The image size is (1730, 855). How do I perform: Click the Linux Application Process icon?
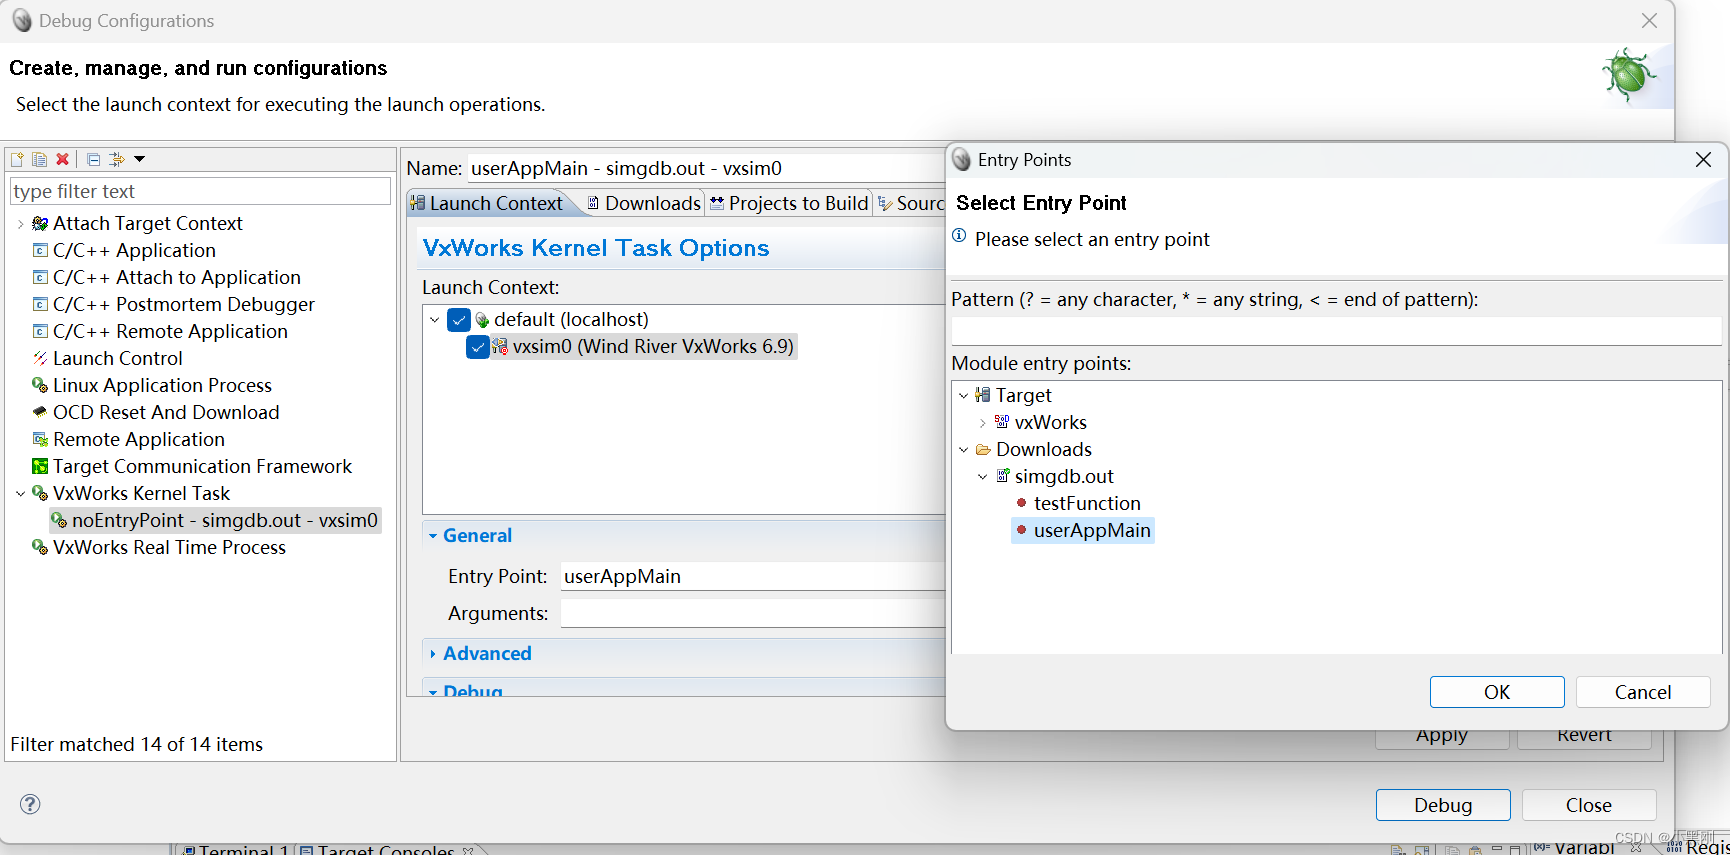coord(40,386)
